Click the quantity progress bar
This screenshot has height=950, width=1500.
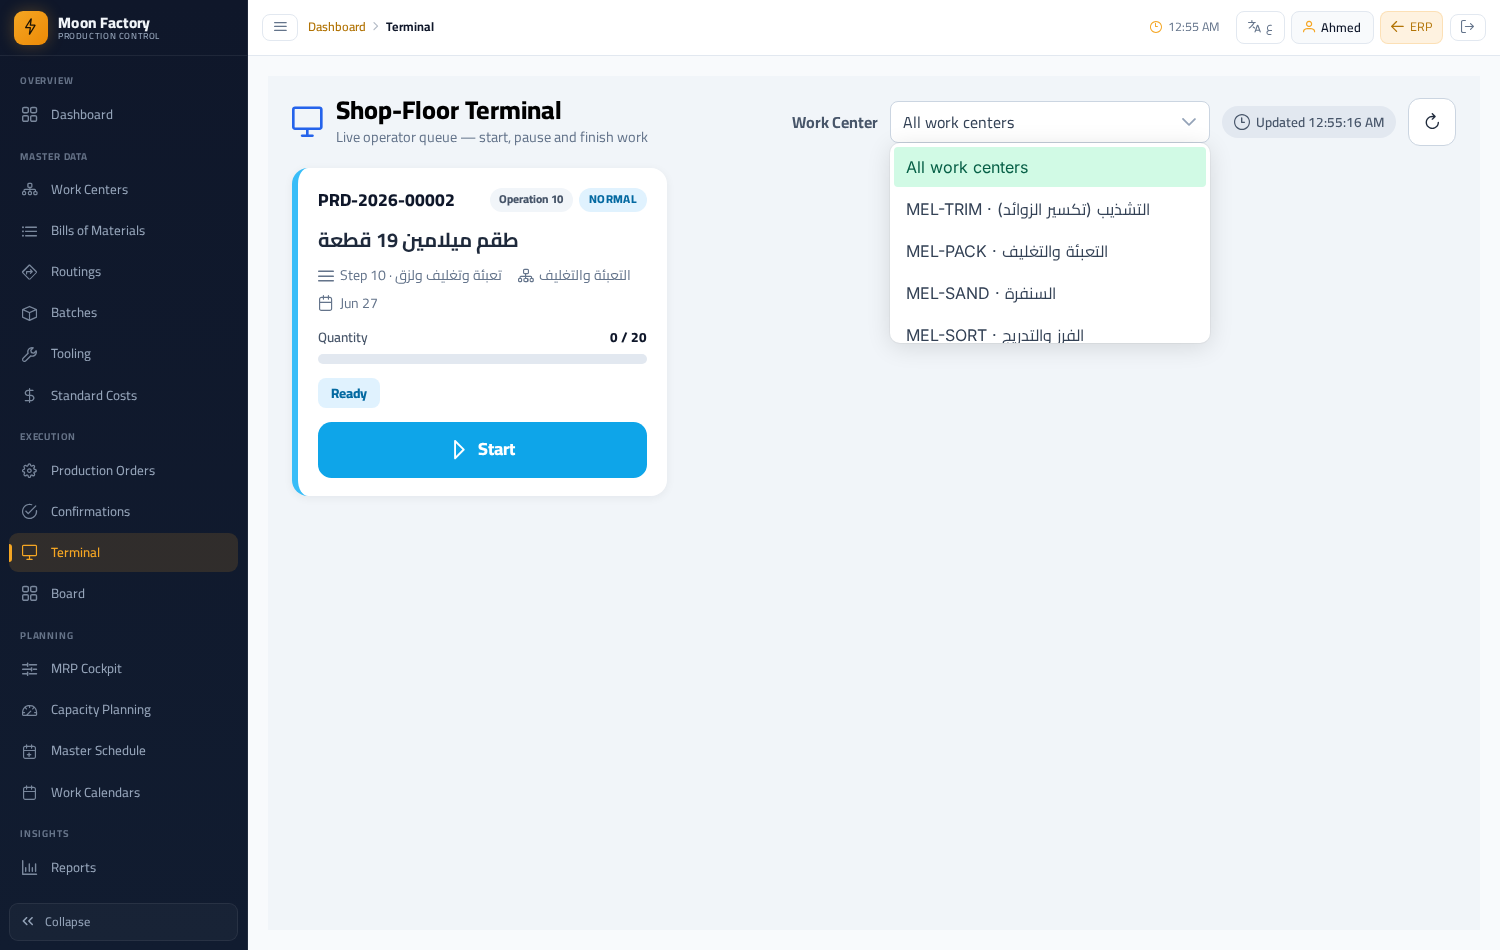point(482,359)
